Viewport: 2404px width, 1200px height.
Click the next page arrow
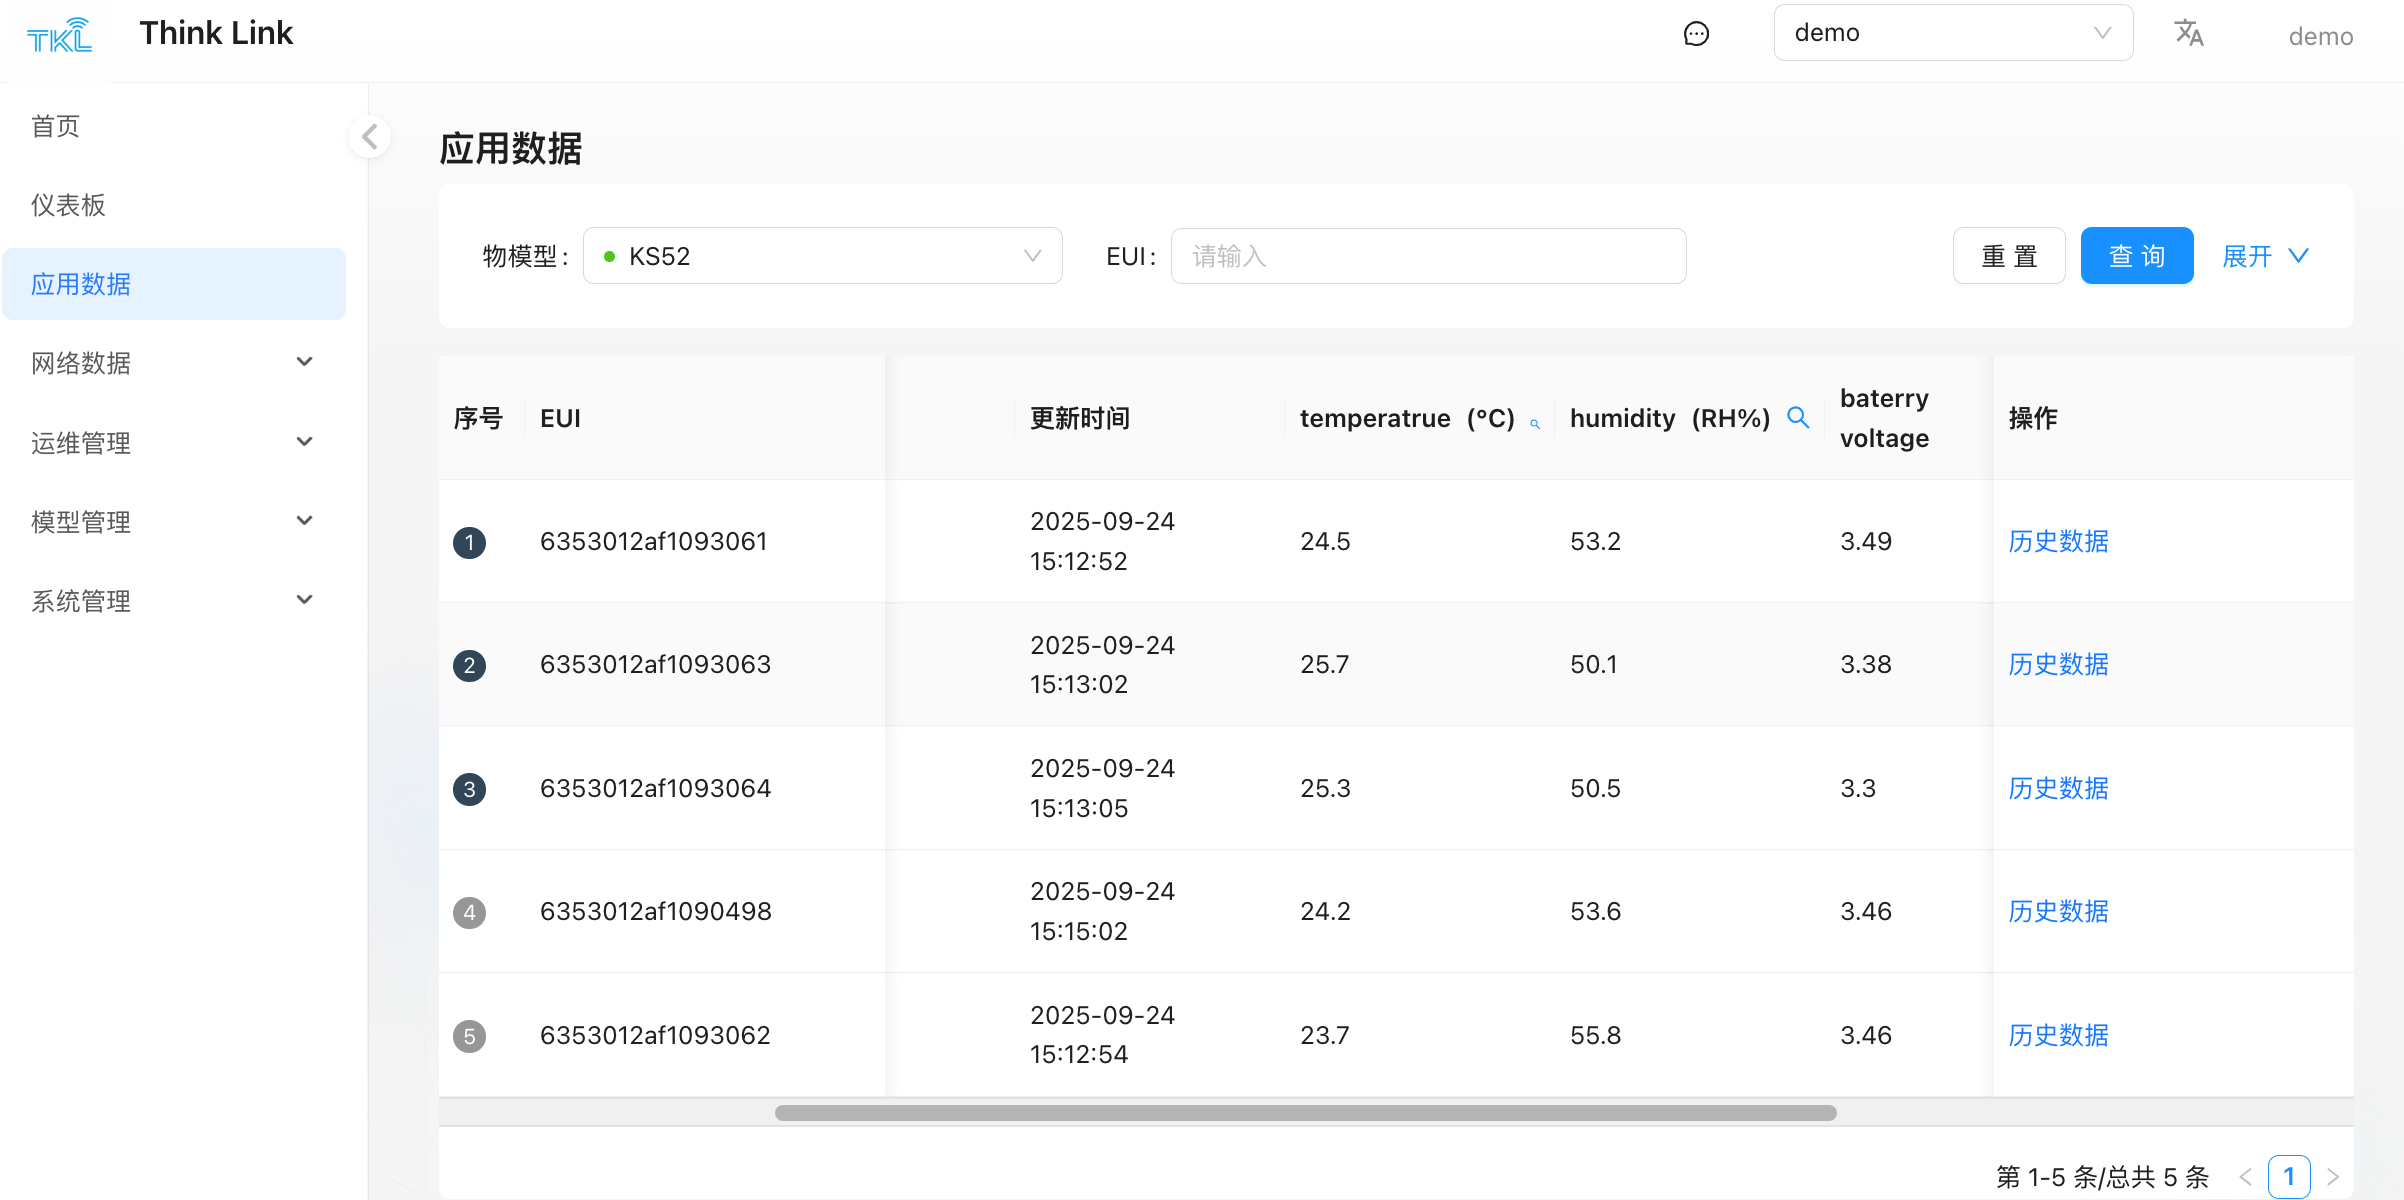pos(2333,1177)
